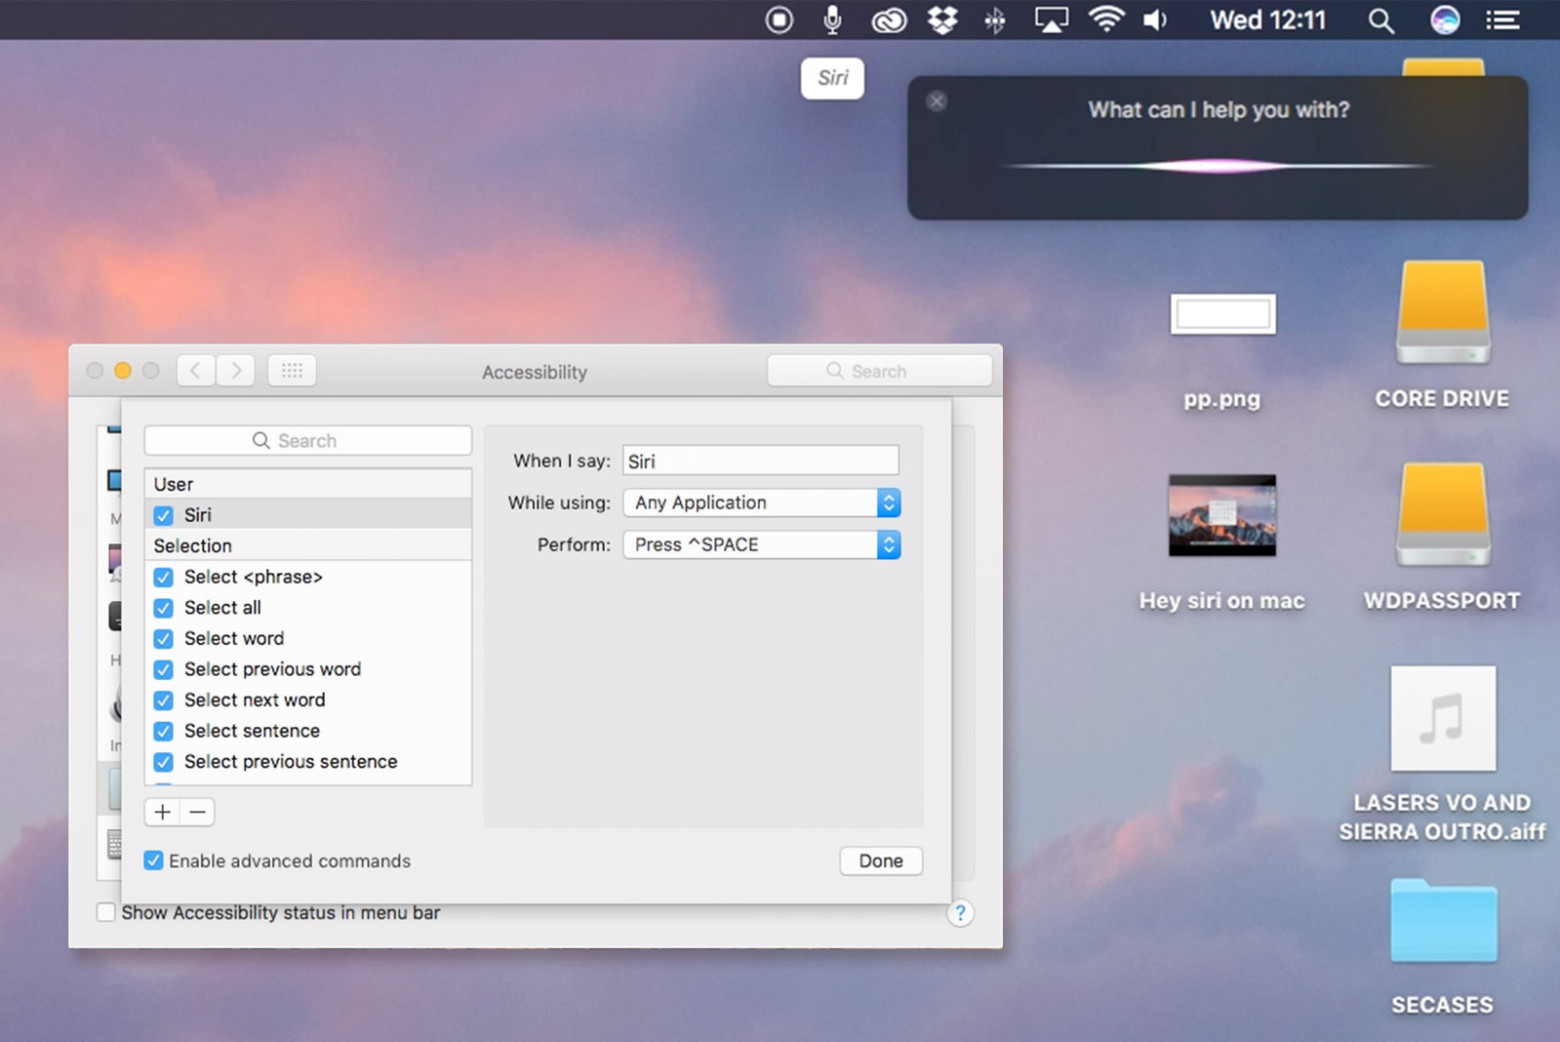Open Notification Center list icon
Screen dimensions: 1560x1042
pos(1502,20)
